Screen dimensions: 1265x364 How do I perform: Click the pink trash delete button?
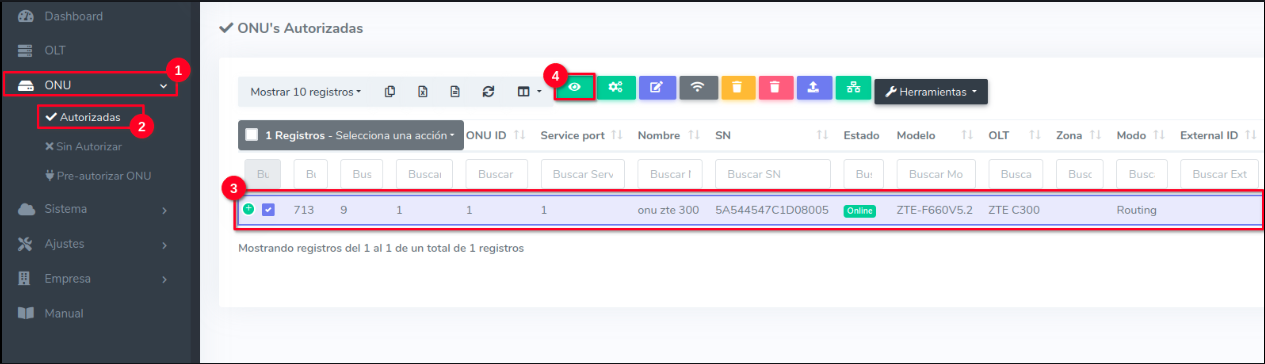click(x=775, y=87)
